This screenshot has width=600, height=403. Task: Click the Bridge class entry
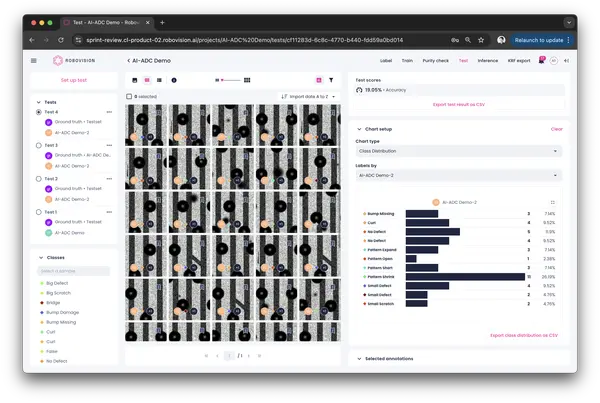pos(53,303)
